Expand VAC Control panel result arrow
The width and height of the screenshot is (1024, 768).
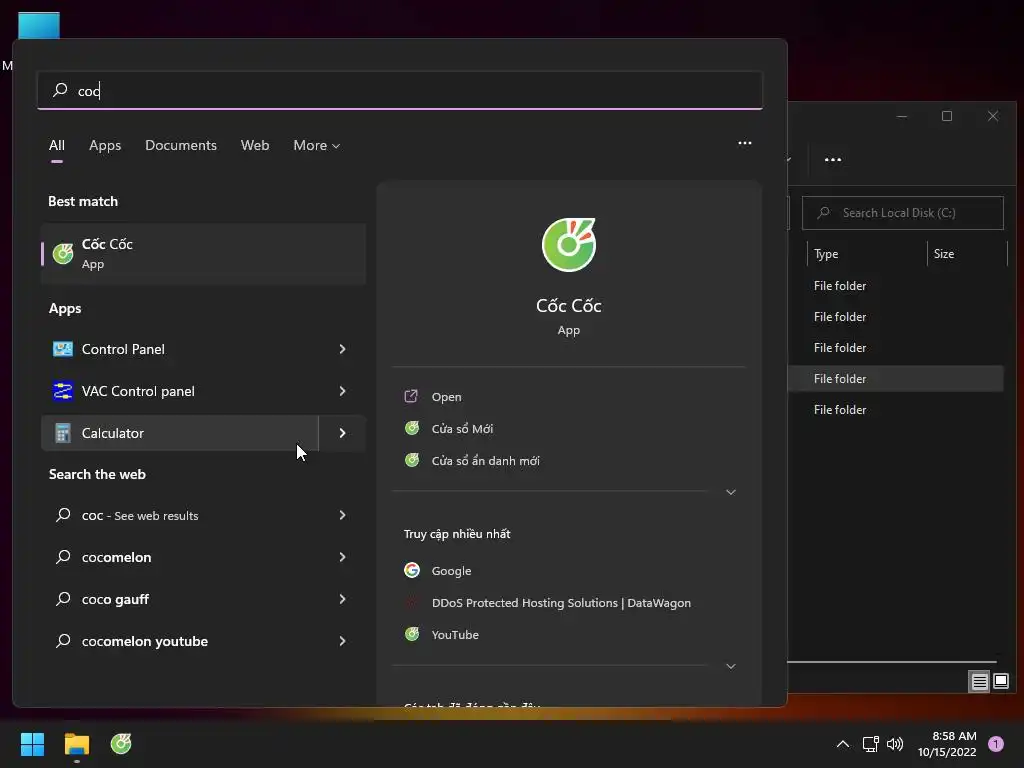tap(342, 391)
